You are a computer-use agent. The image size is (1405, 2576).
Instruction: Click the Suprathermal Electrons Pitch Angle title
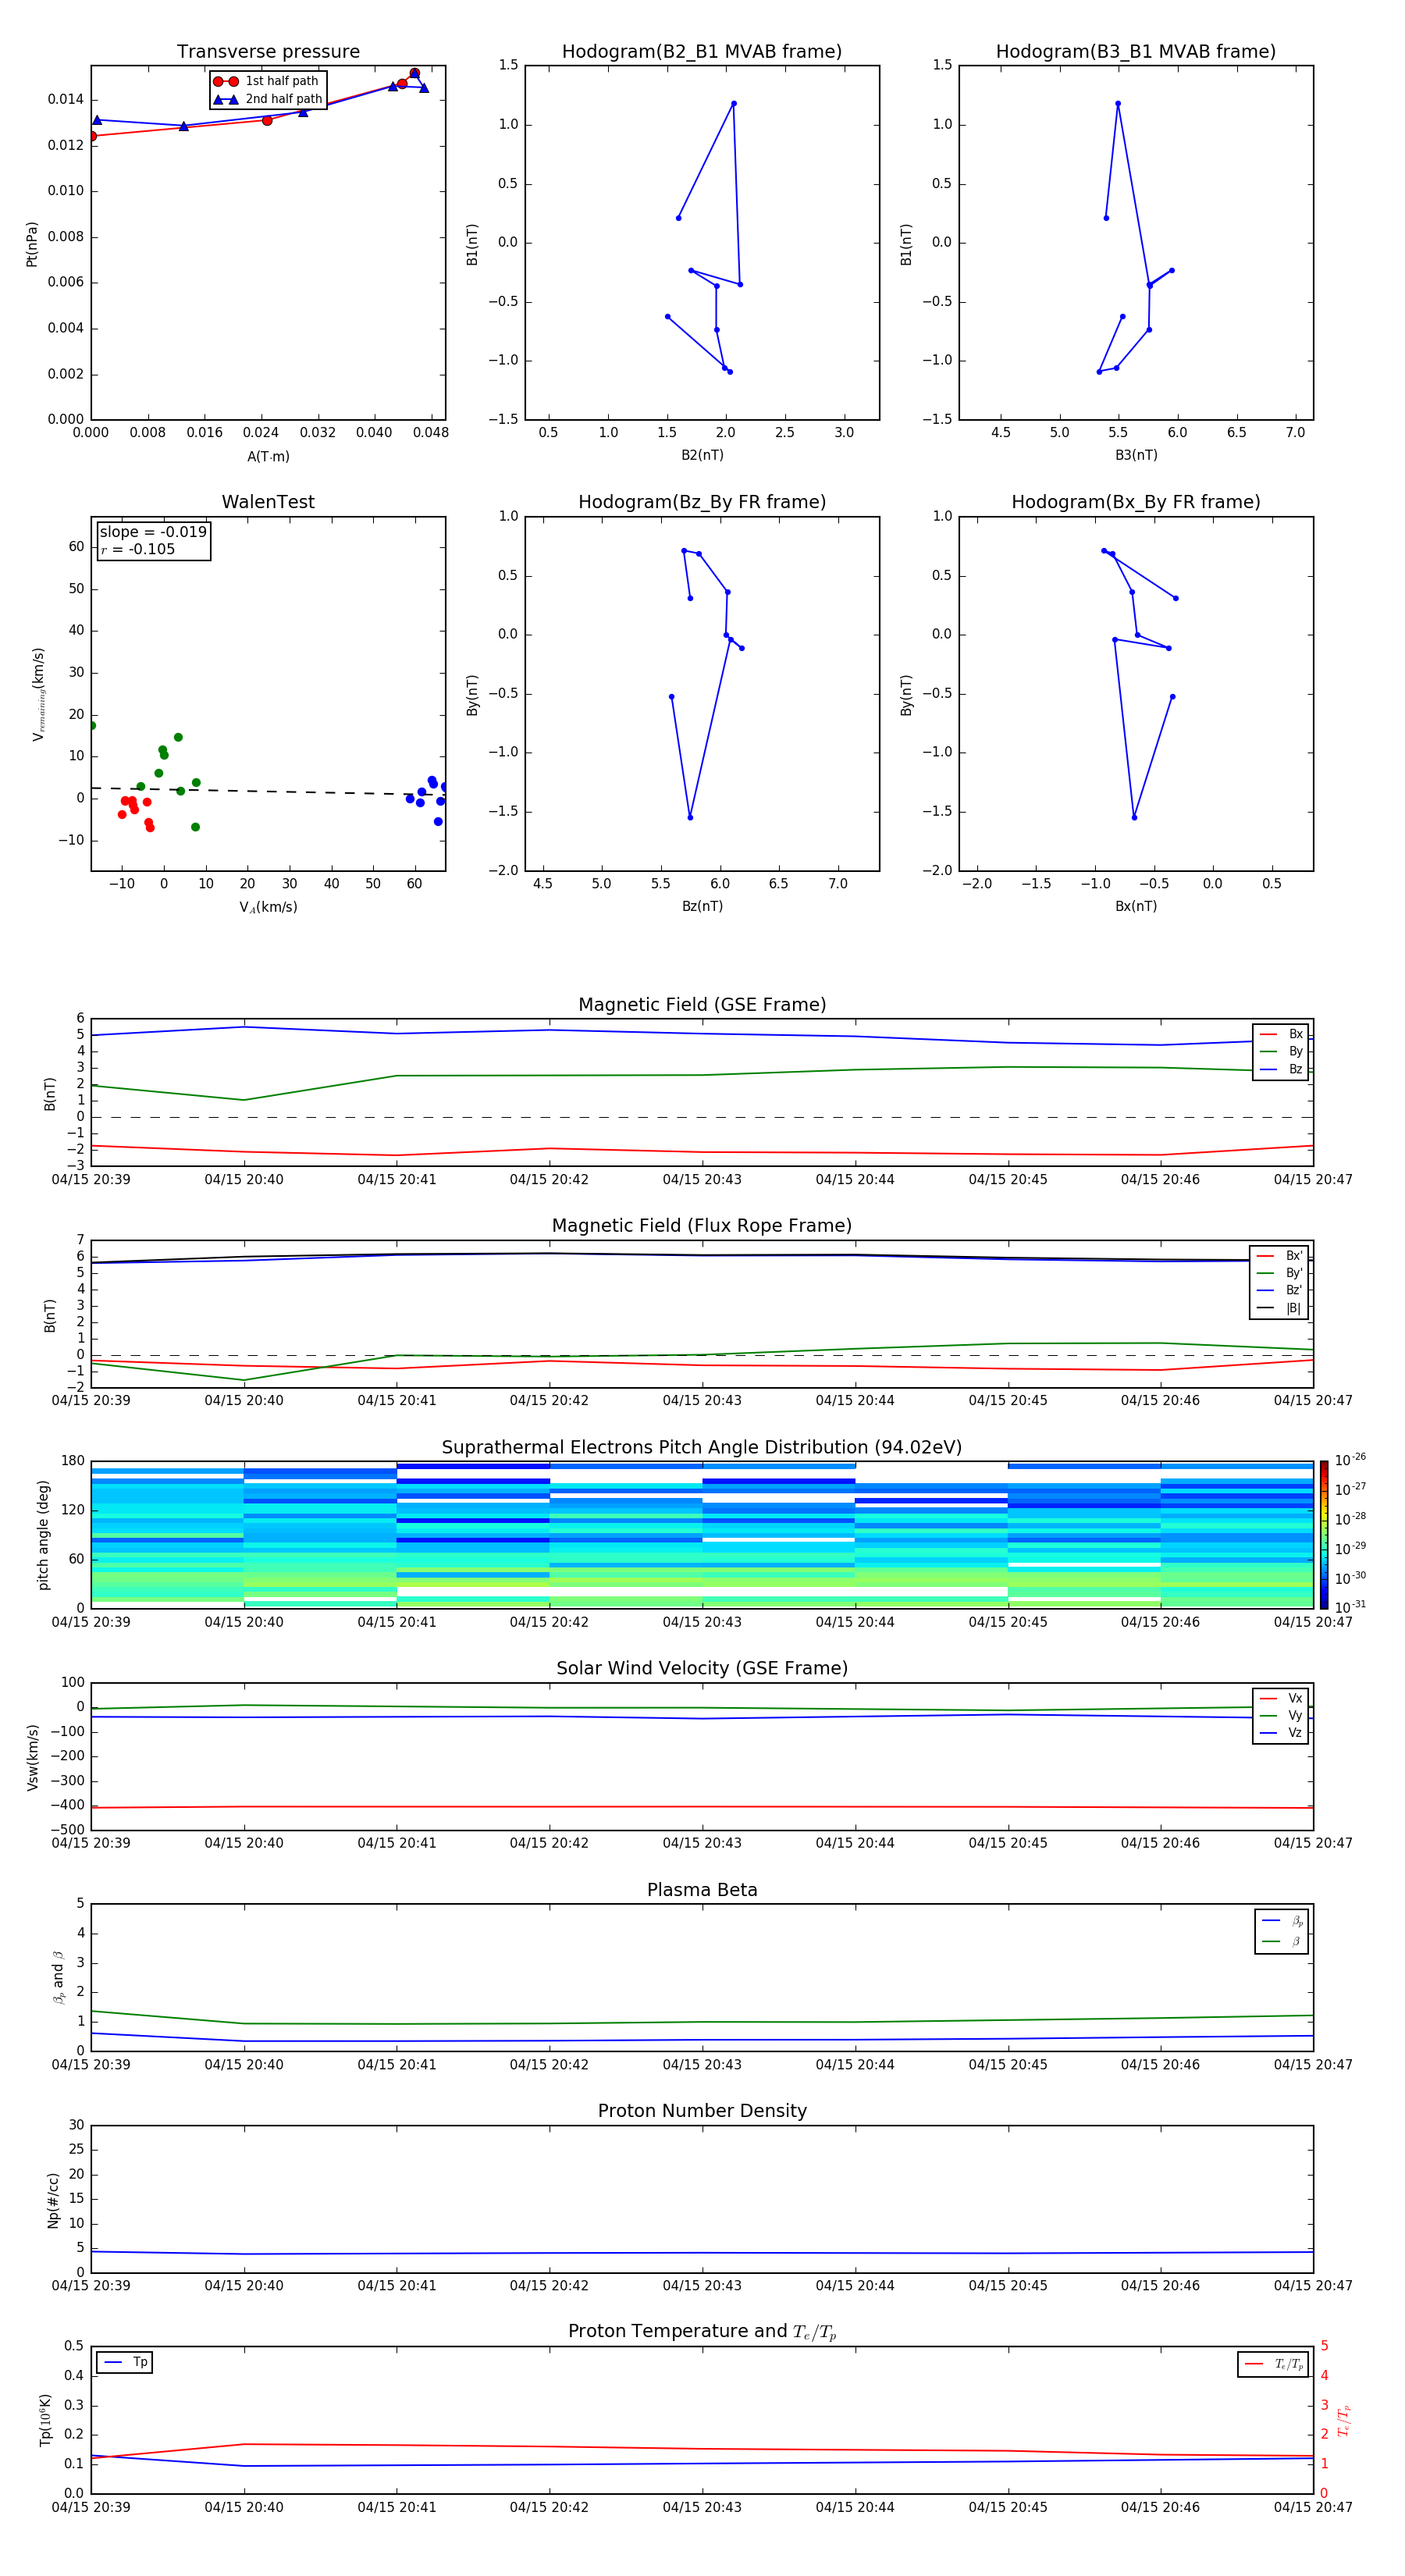click(x=702, y=1448)
